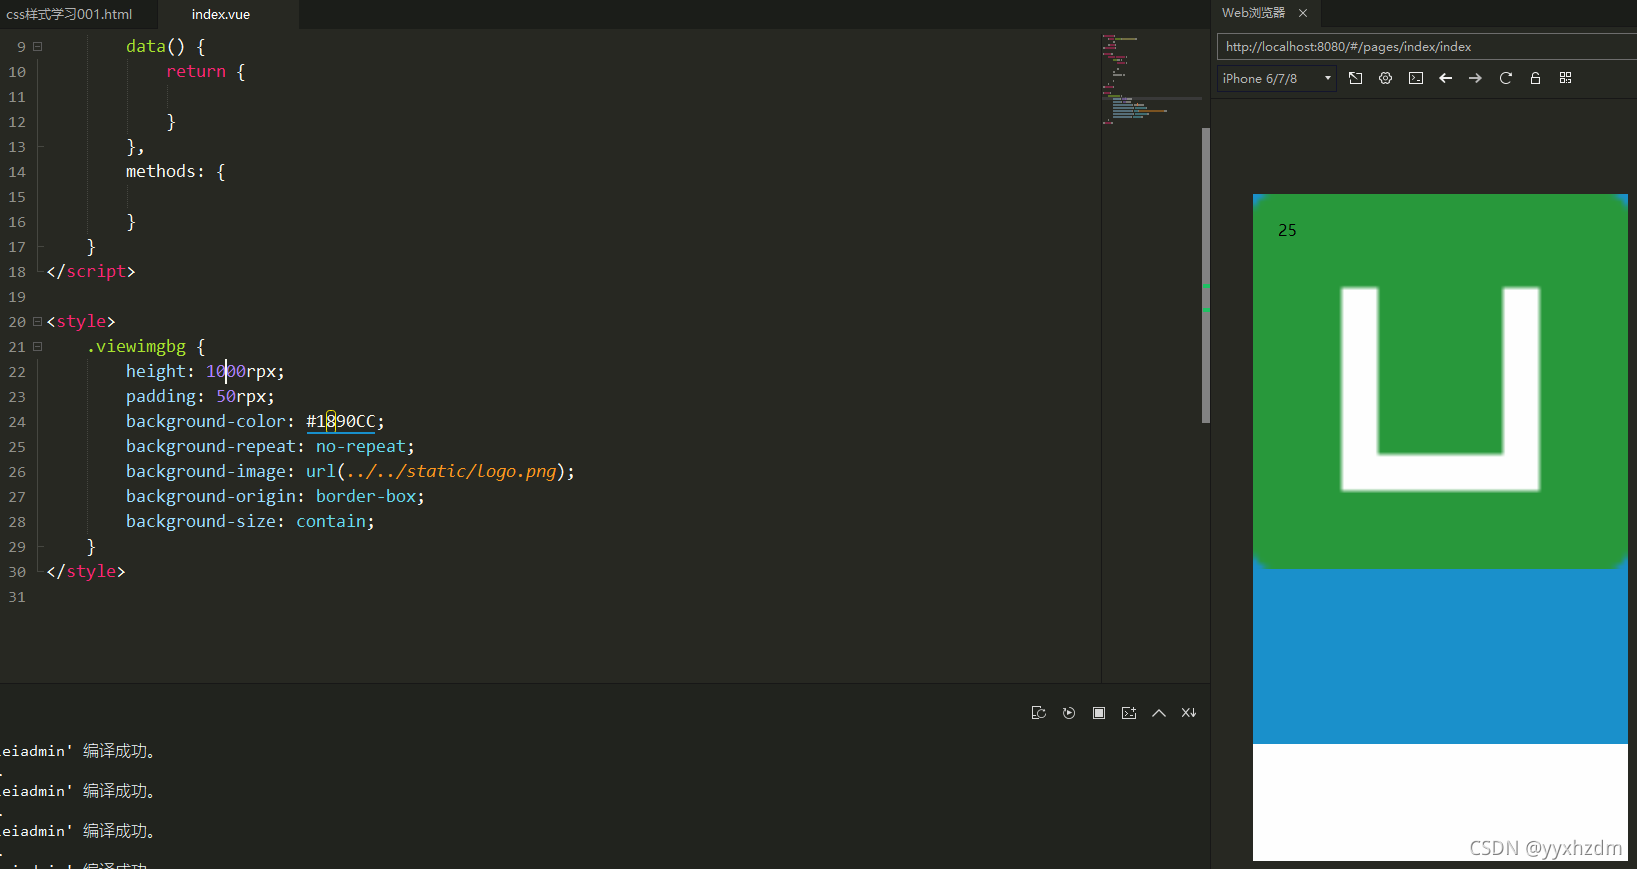Toggle the lock icon in browser toolbar
Screen dimensions: 1637x869
[1535, 78]
